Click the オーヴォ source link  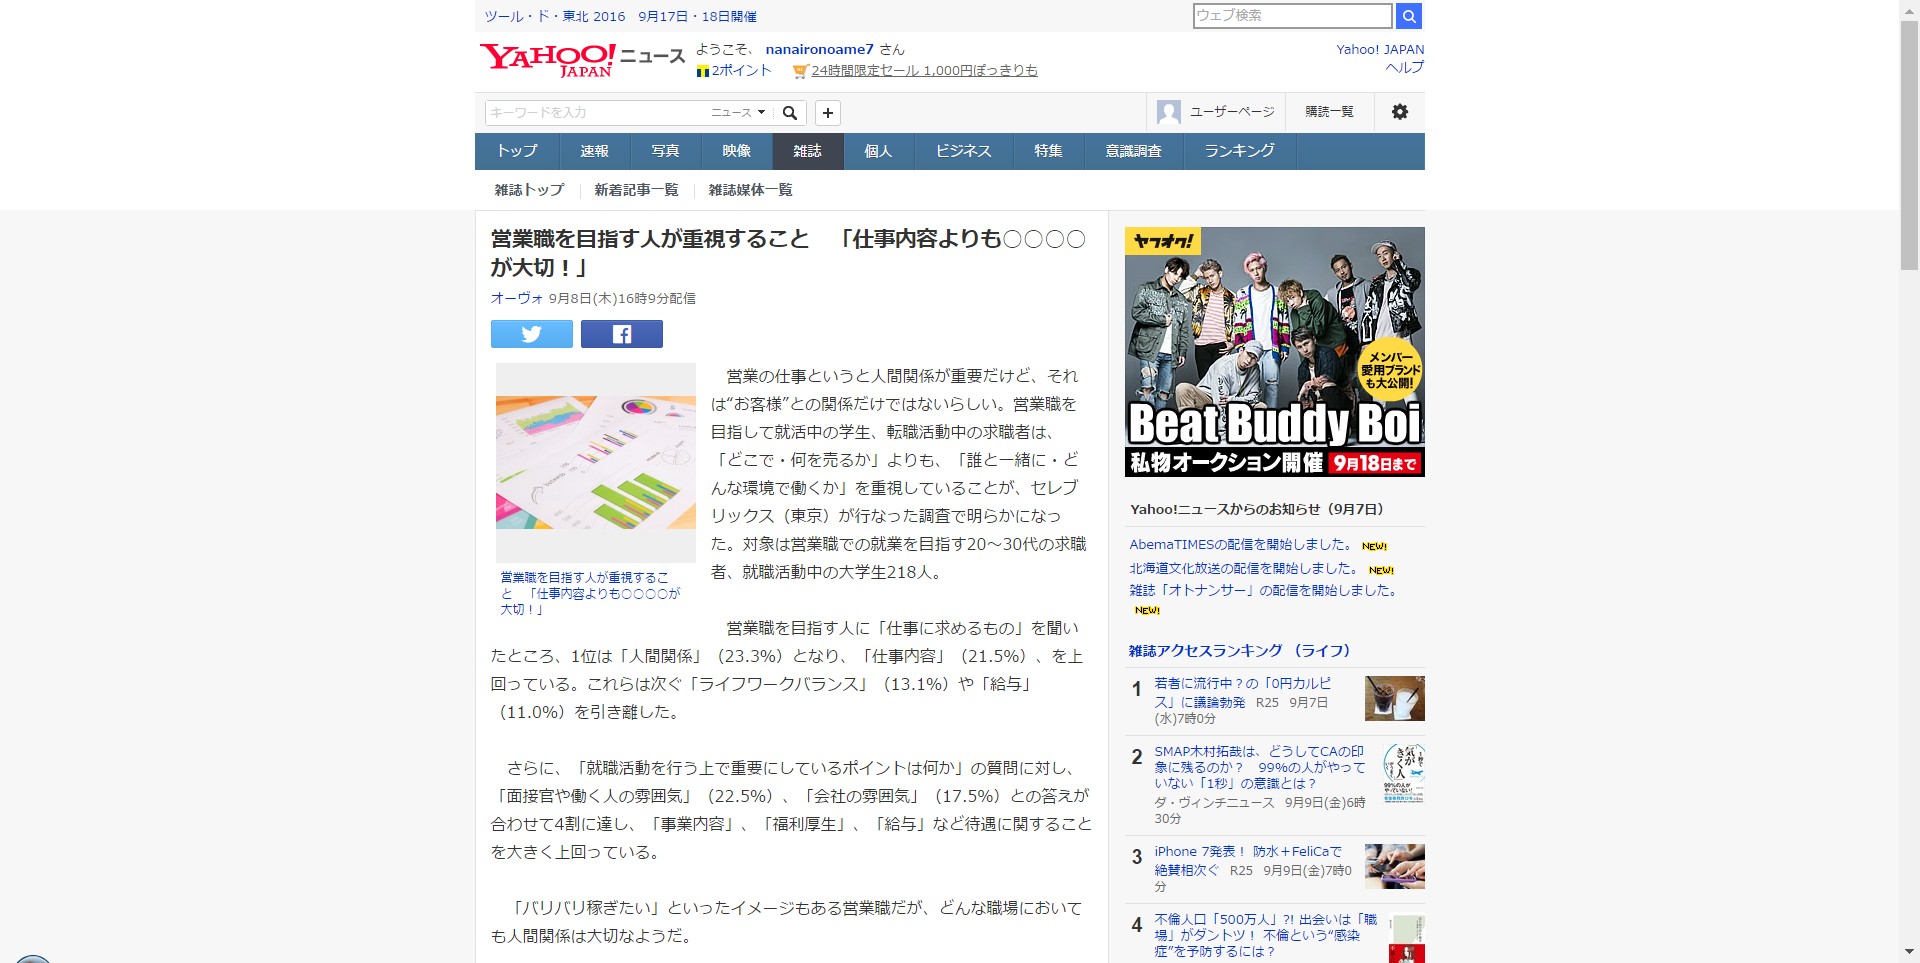(516, 298)
